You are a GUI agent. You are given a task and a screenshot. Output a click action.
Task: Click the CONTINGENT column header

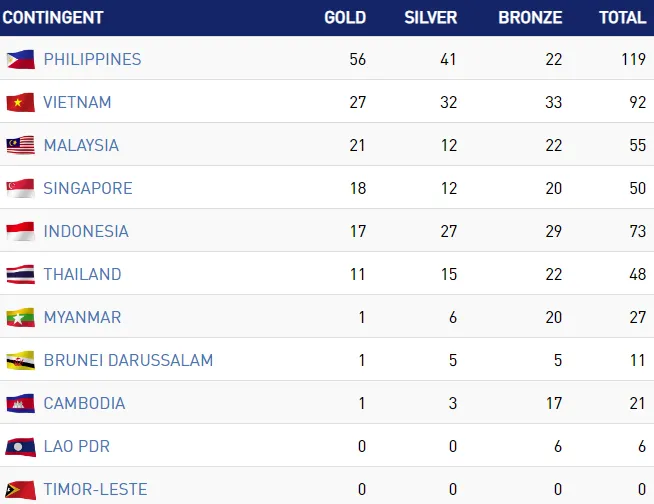click(53, 17)
